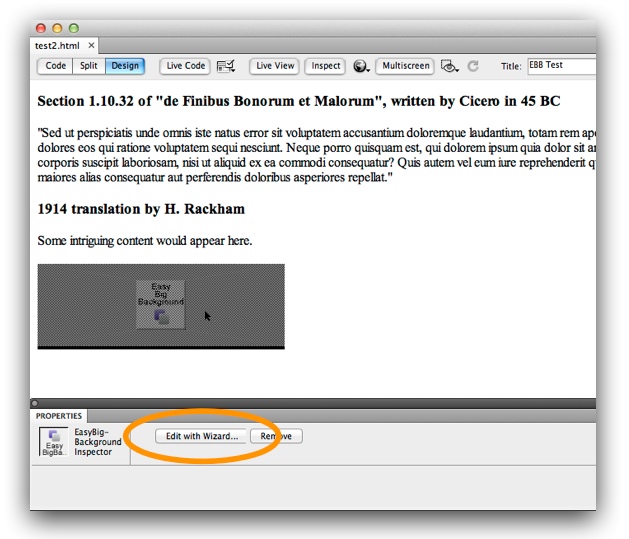Click the Edit with Wizard button
629x539 pixels.
coord(202,436)
